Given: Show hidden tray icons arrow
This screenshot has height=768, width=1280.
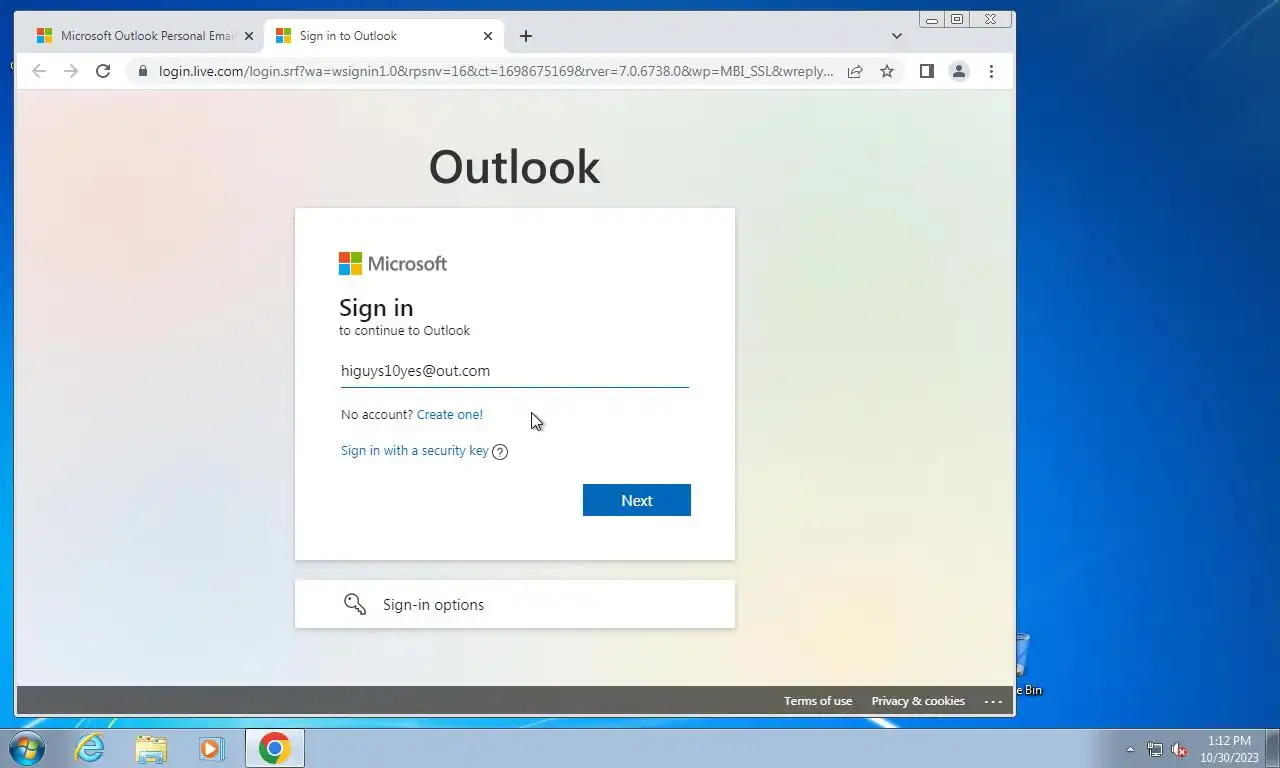Looking at the screenshot, I should click(x=1131, y=749).
